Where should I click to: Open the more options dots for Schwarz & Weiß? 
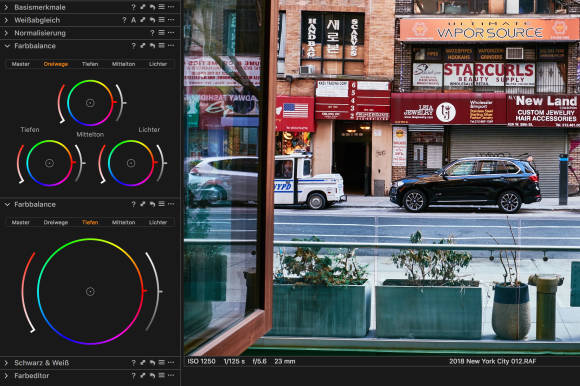point(171,363)
